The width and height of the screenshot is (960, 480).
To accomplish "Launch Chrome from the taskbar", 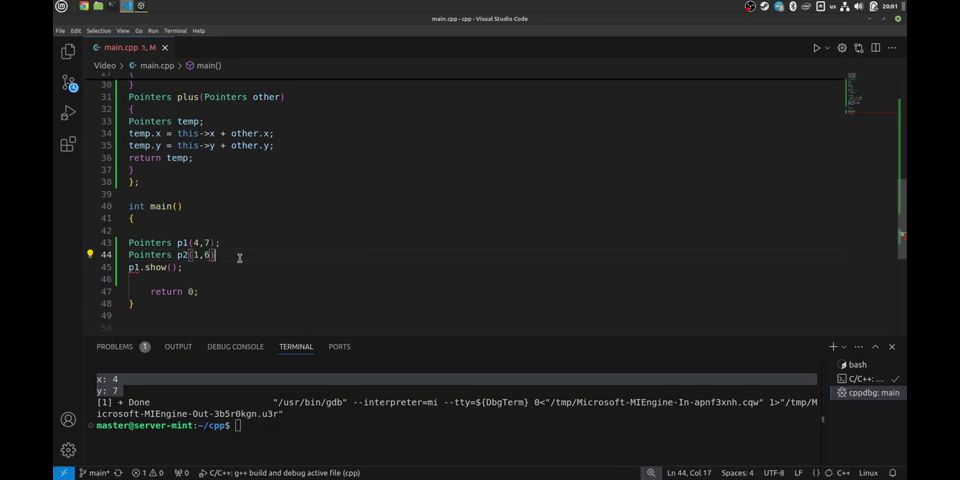I will (84, 6).
